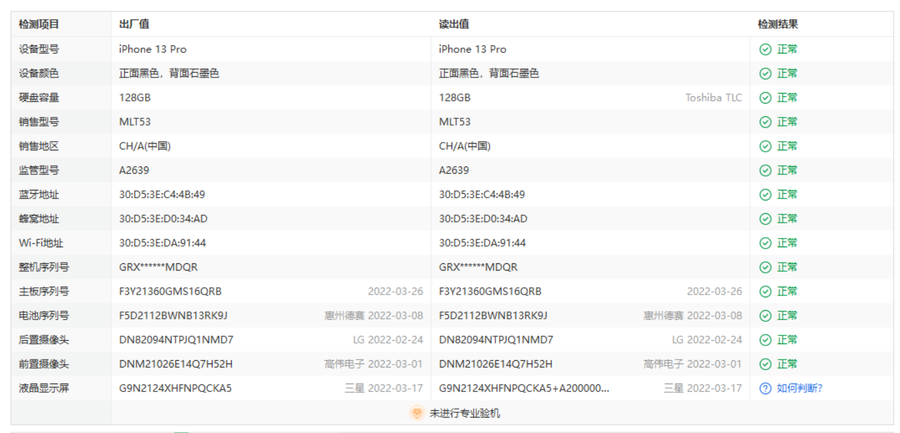Click the green check icon for 后置摄像头

click(x=765, y=340)
